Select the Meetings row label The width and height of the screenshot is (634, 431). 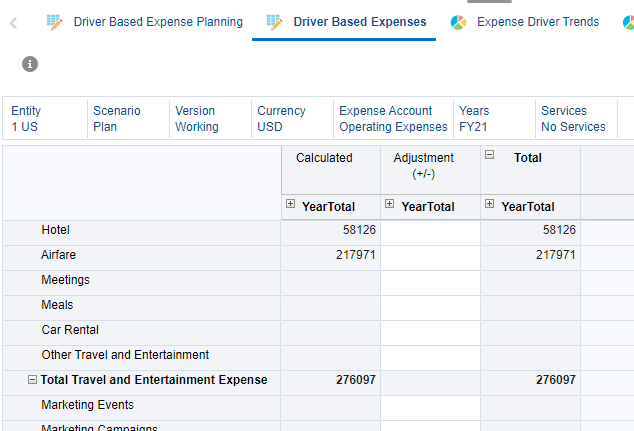click(x=66, y=280)
